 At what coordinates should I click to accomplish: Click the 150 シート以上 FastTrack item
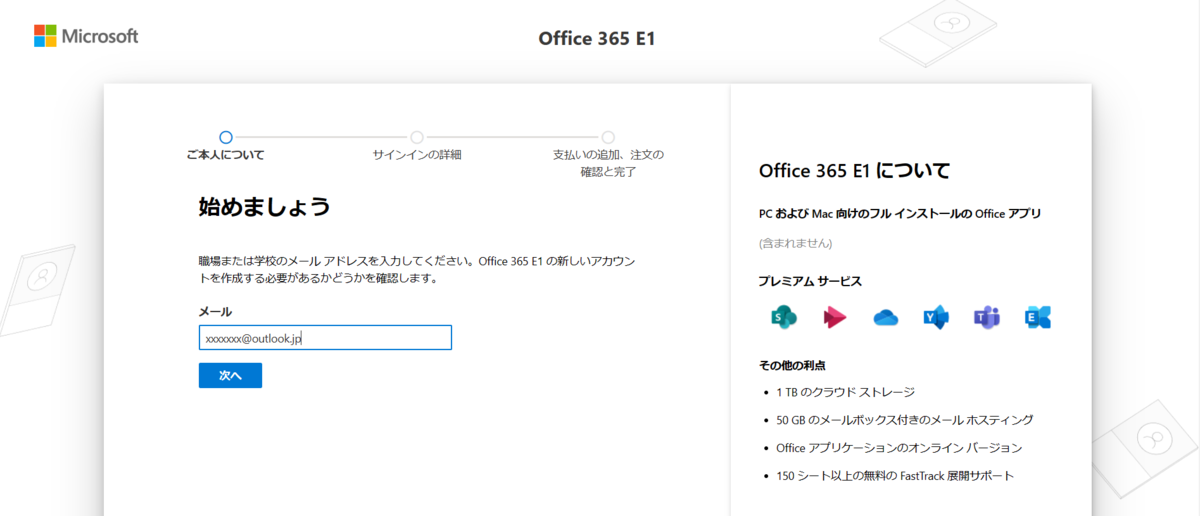click(895, 476)
